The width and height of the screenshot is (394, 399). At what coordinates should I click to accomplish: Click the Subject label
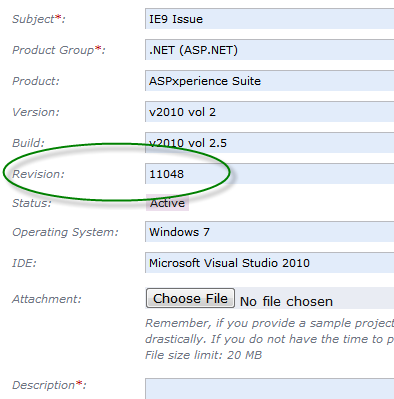click(x=39, y=19)
